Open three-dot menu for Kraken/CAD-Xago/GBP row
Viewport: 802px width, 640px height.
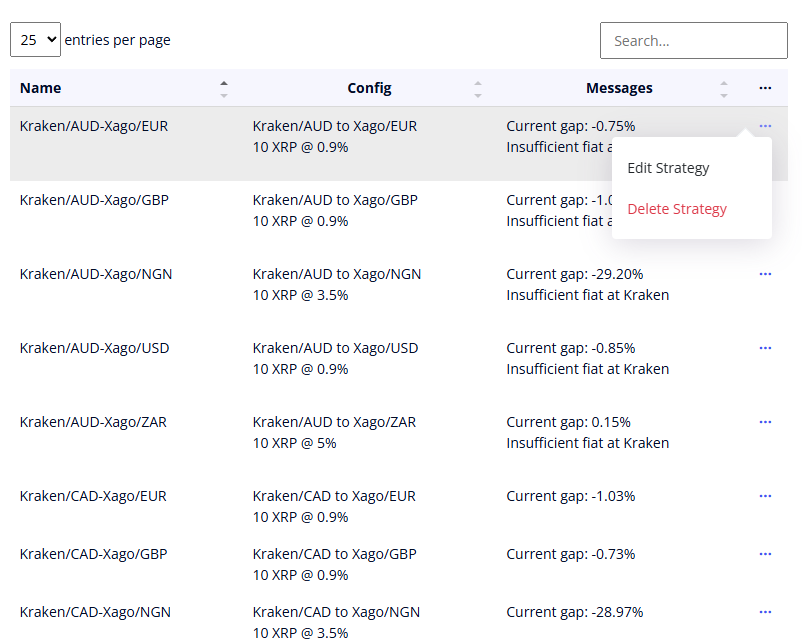pyautogui.click(x=765, y=554)
